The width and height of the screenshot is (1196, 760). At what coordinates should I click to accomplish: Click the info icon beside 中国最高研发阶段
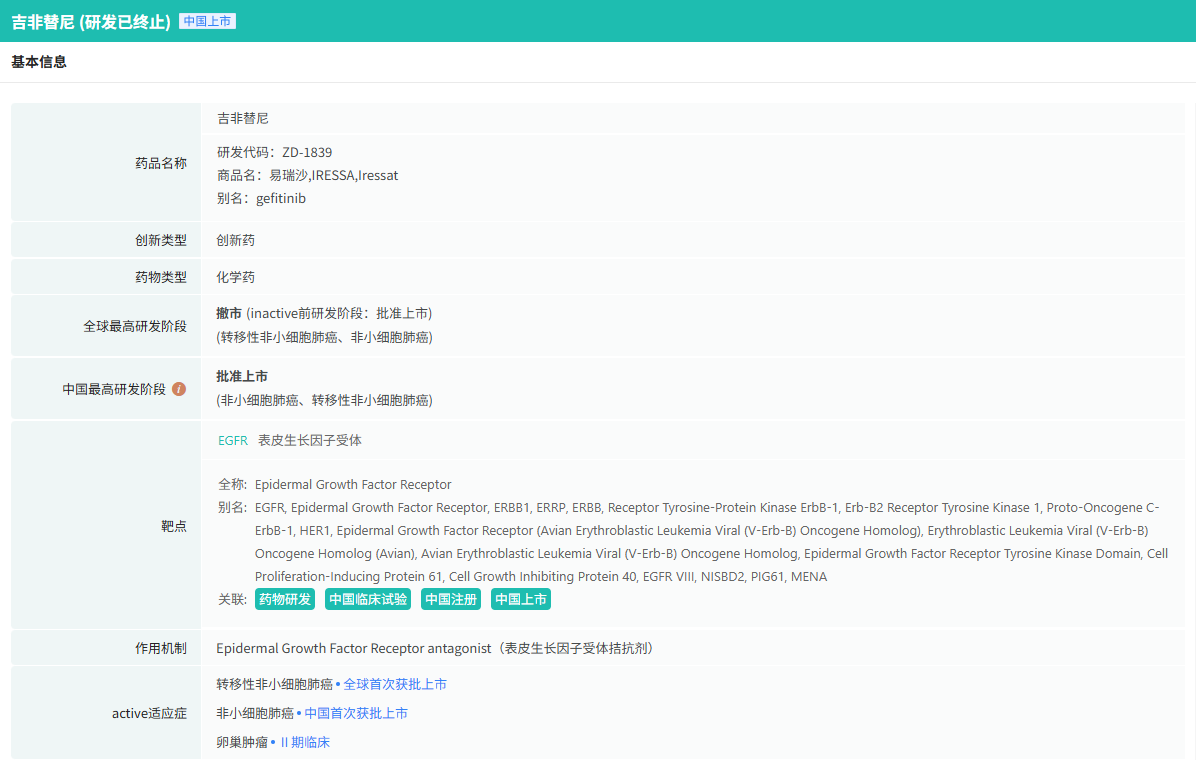tap(179, 389)
